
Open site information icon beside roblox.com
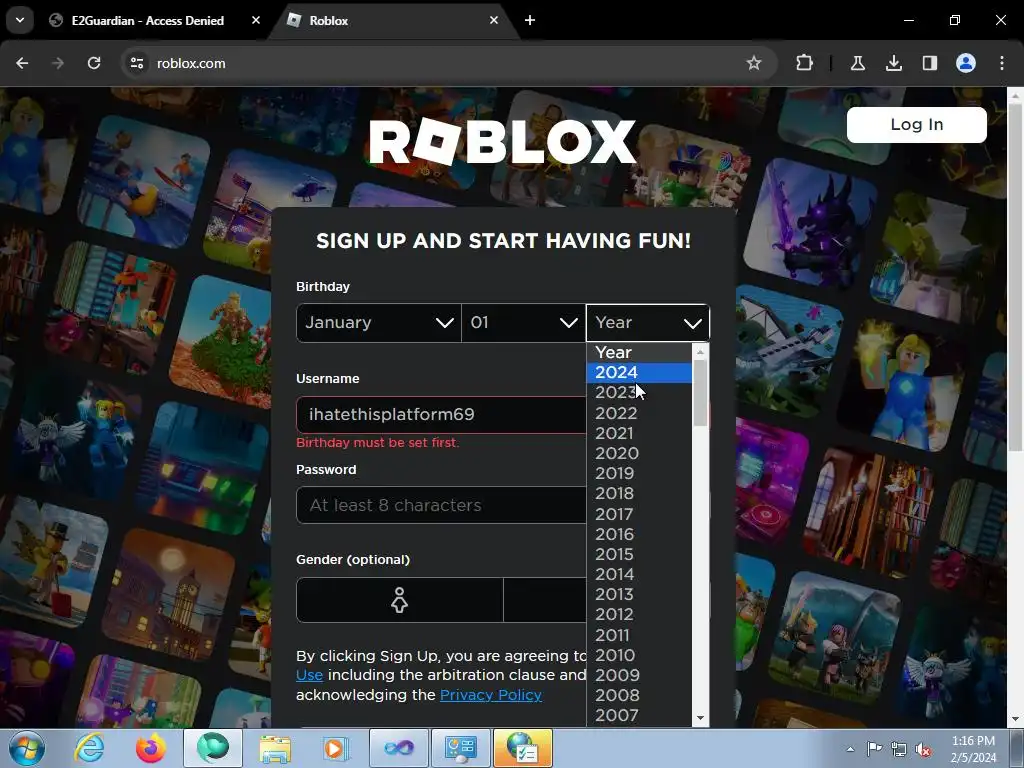click(x=137, y=63)
